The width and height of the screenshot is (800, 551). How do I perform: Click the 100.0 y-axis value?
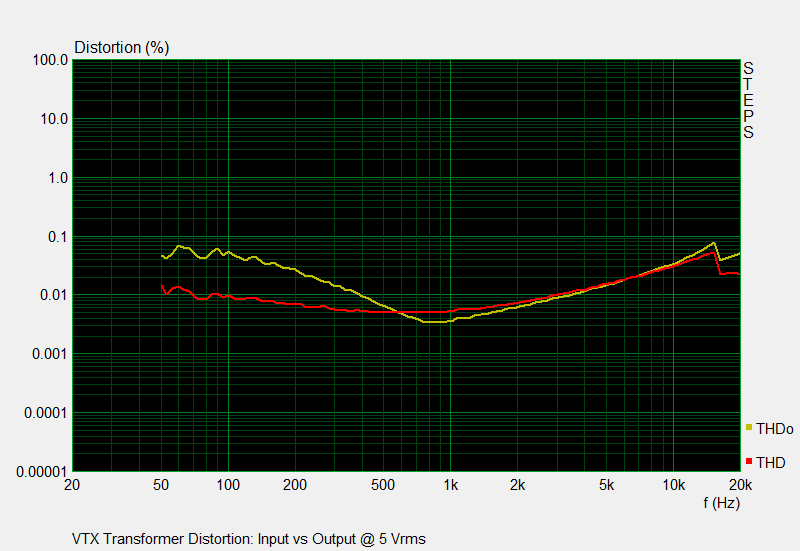[51, 60]
